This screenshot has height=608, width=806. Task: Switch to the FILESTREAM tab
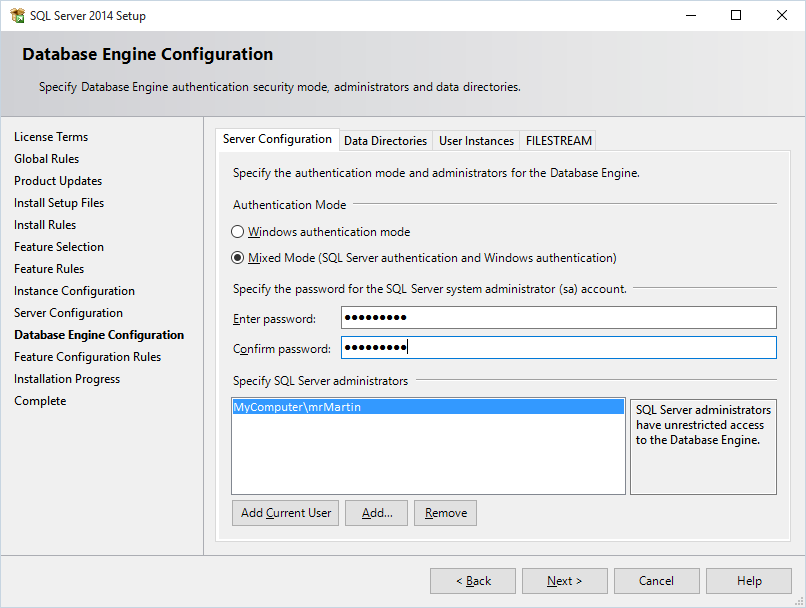point(558,141)
